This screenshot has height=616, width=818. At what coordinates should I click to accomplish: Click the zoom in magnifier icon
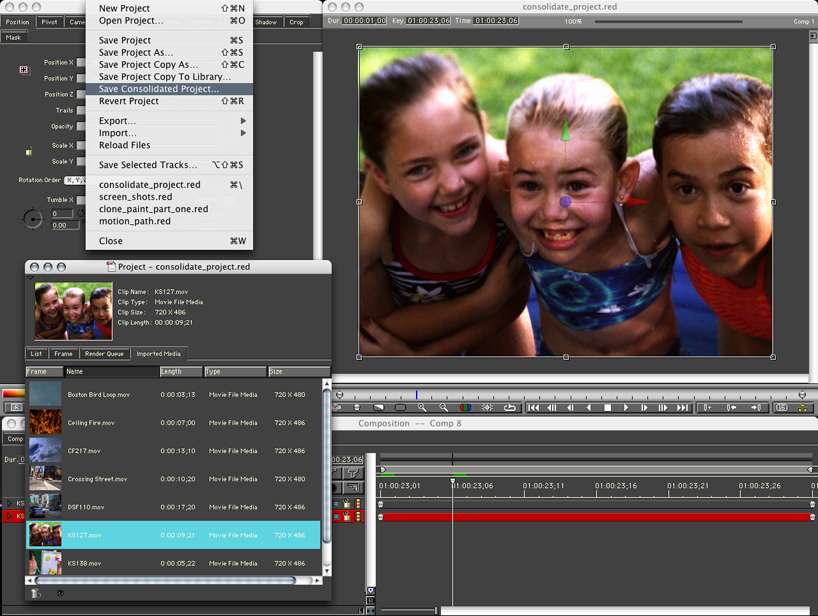(x=423, y=408)
